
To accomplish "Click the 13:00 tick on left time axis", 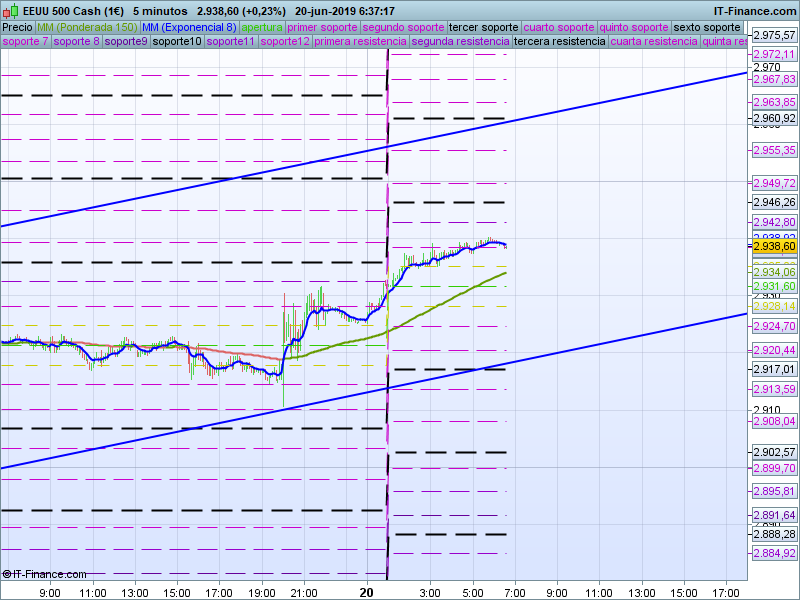I will point(134,592).
